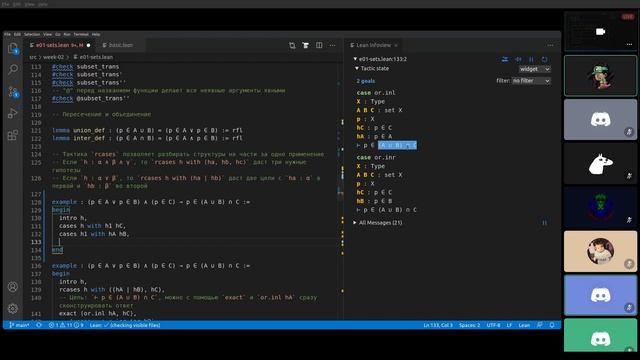The height and width of the screenshot is (360, 640).
Task: Select the gray Discord logo participant tile
Action: coord(600,120)
